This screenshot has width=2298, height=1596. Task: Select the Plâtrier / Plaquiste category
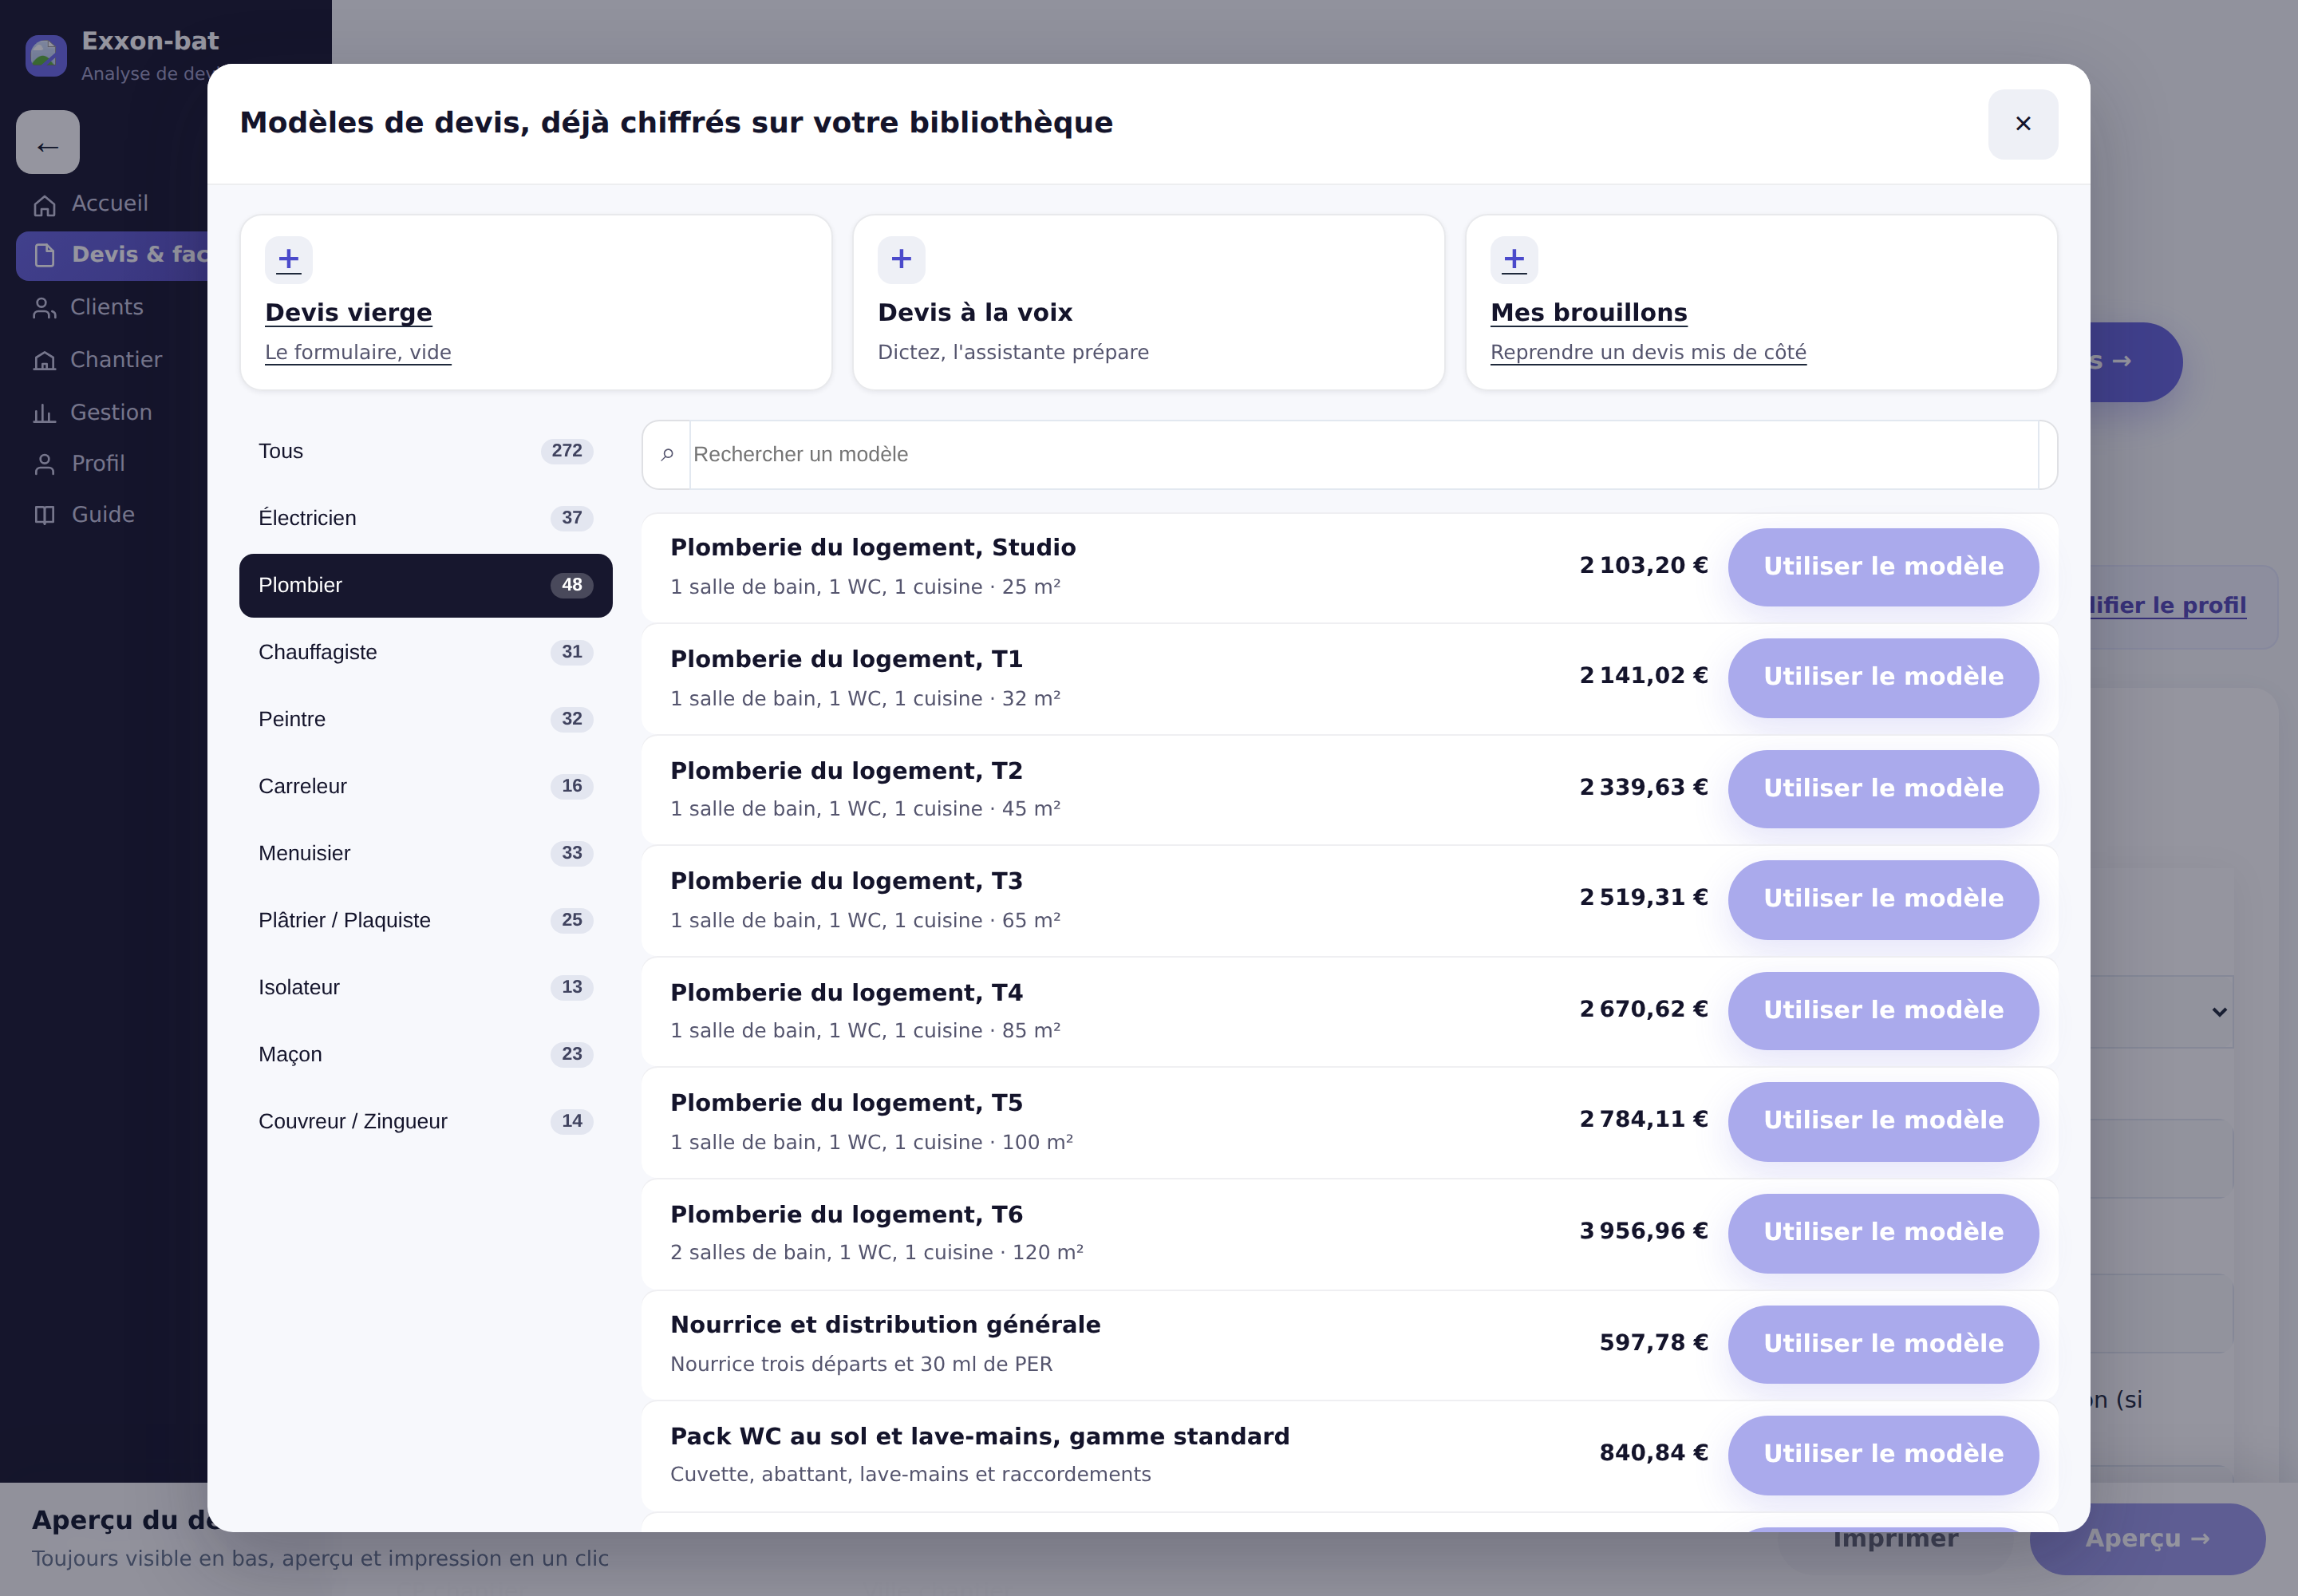click(425, 920)
